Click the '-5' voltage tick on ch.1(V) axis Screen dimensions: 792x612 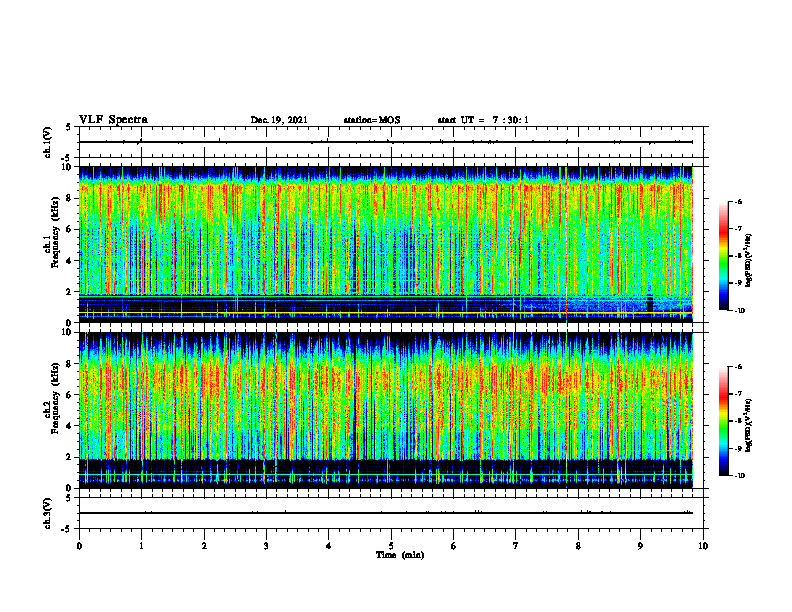pyautogui.click(x=67, y=158)
